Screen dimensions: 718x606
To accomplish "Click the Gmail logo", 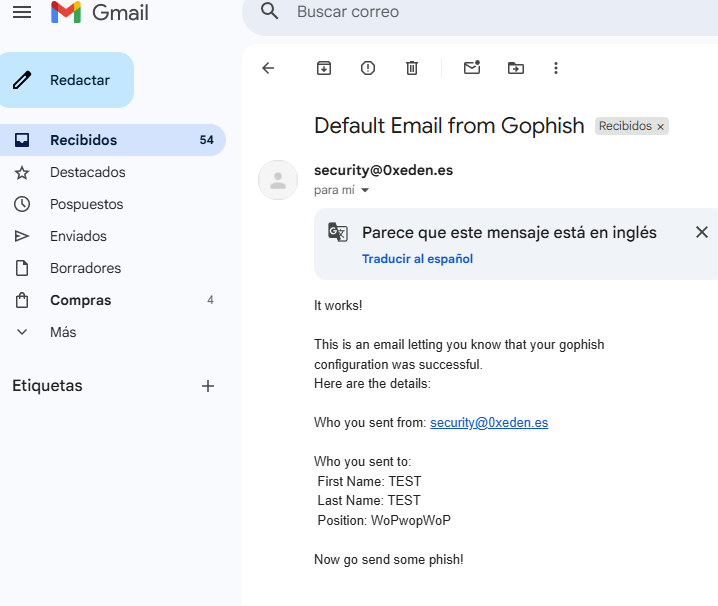I will coord(99,12).
